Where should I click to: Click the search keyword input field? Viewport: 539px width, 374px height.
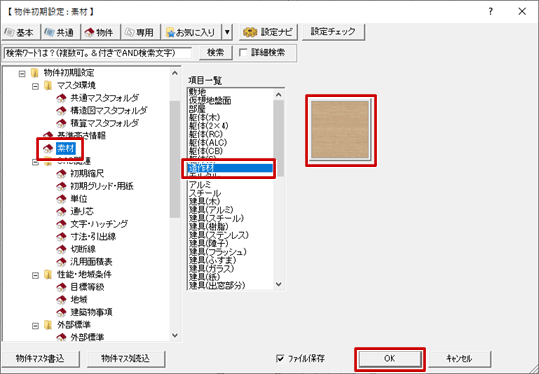[98, 53]
